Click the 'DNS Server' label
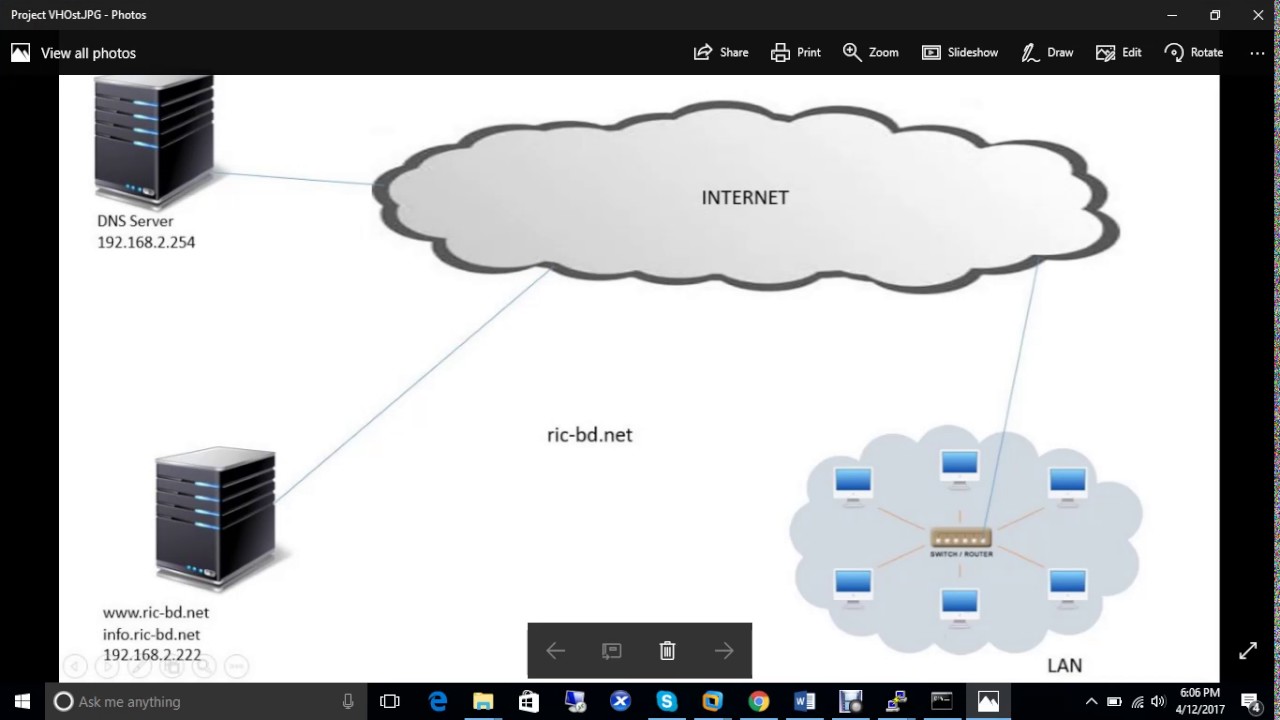This screenshot has height=720, width=1280. click(135, 221)
